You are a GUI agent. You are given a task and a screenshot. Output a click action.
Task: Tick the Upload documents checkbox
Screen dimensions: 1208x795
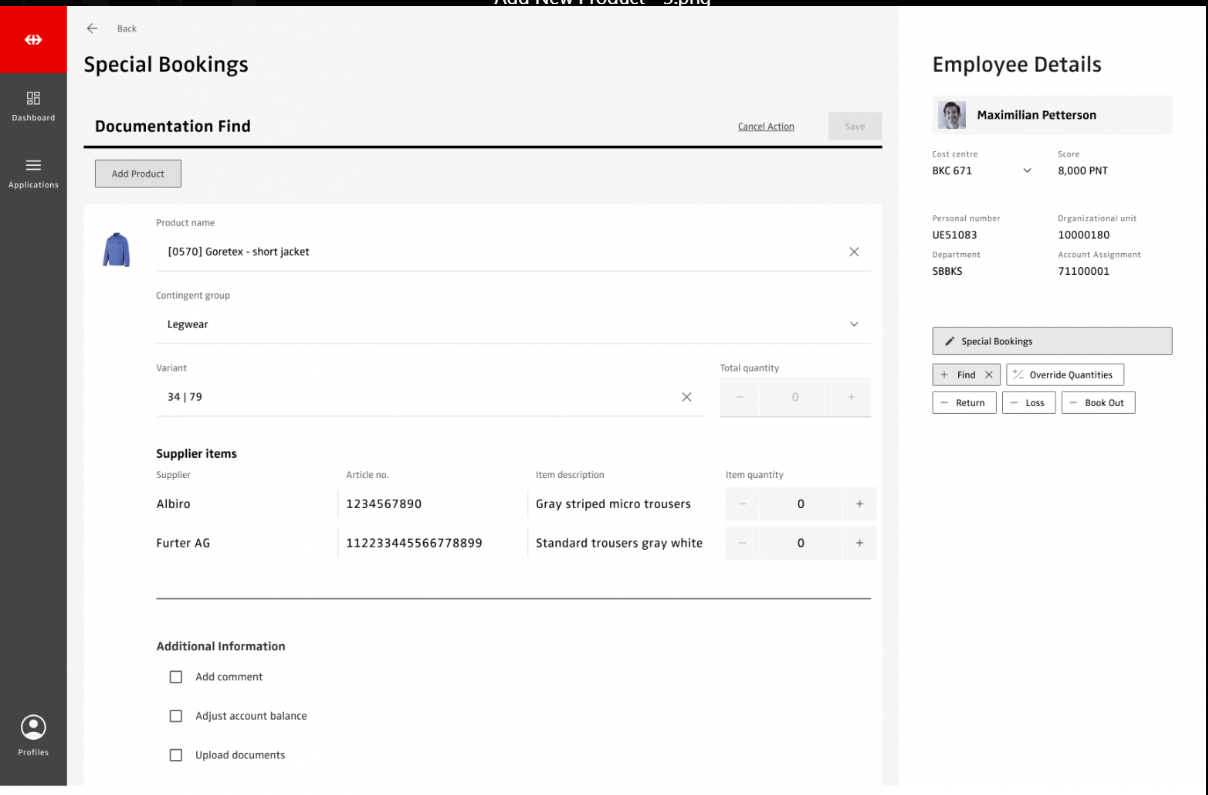click(x=176, y=755)
